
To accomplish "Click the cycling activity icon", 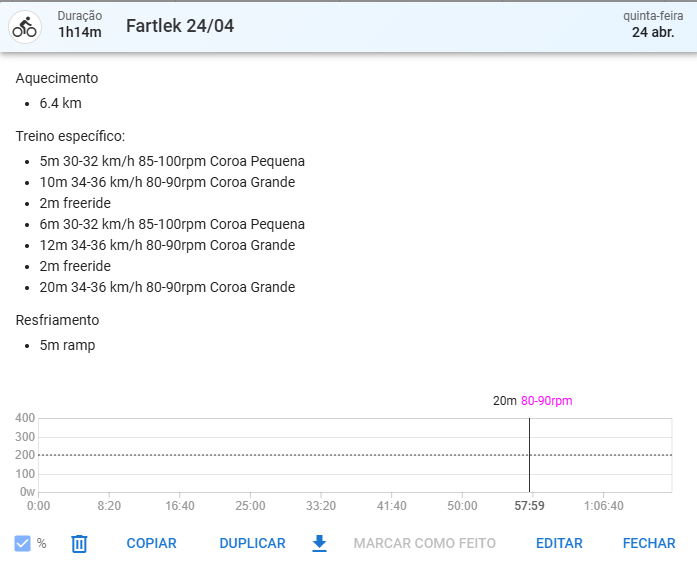I will 25,28.
